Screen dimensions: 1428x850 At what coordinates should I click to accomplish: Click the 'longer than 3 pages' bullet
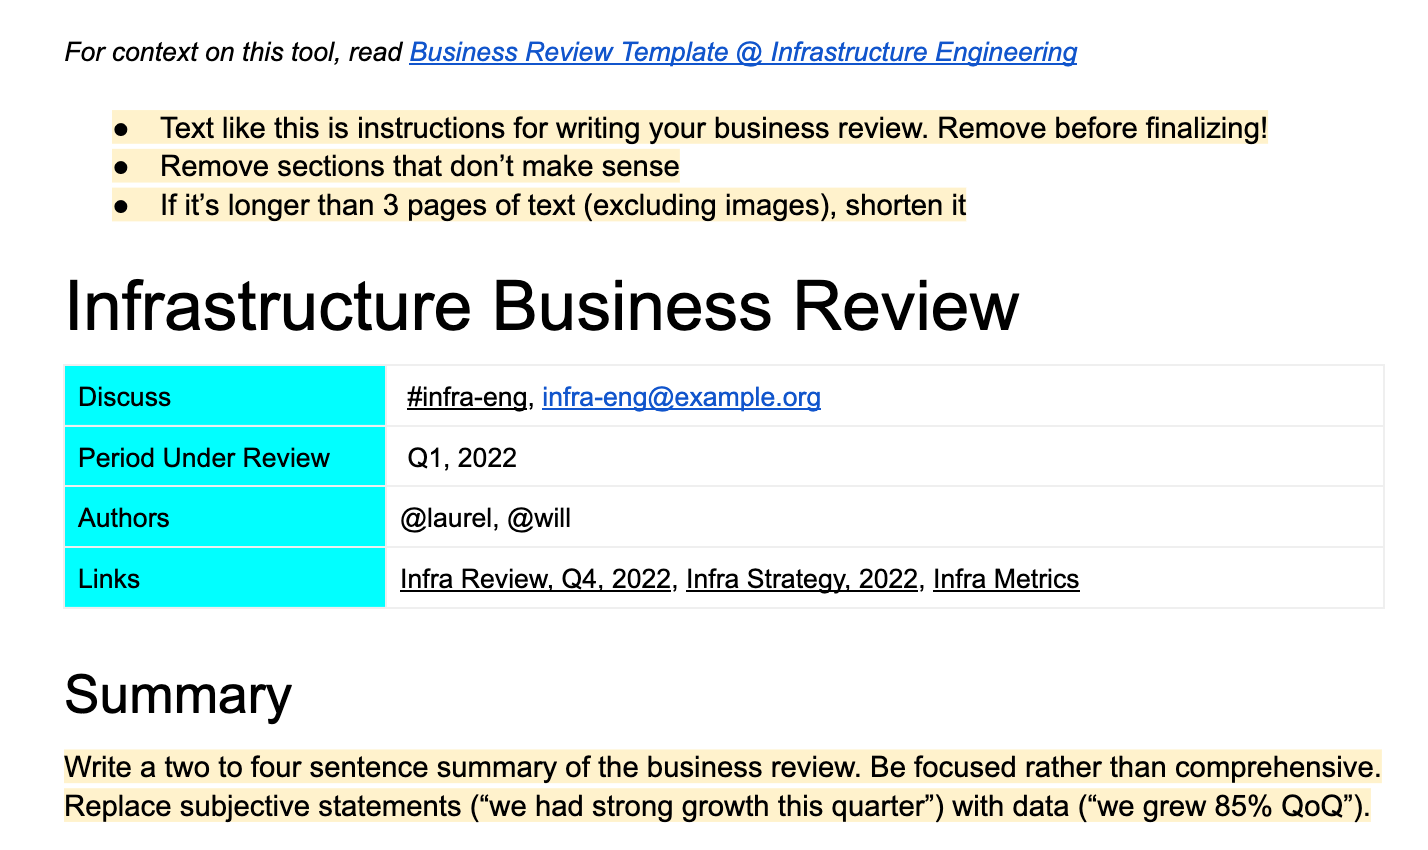pos(562,206)
